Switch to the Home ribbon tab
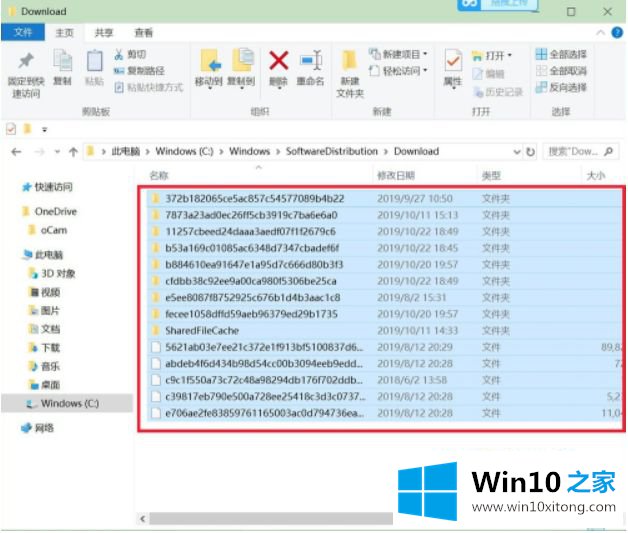Viewport: 628px width, 533px height. click(x=64, y=32)
